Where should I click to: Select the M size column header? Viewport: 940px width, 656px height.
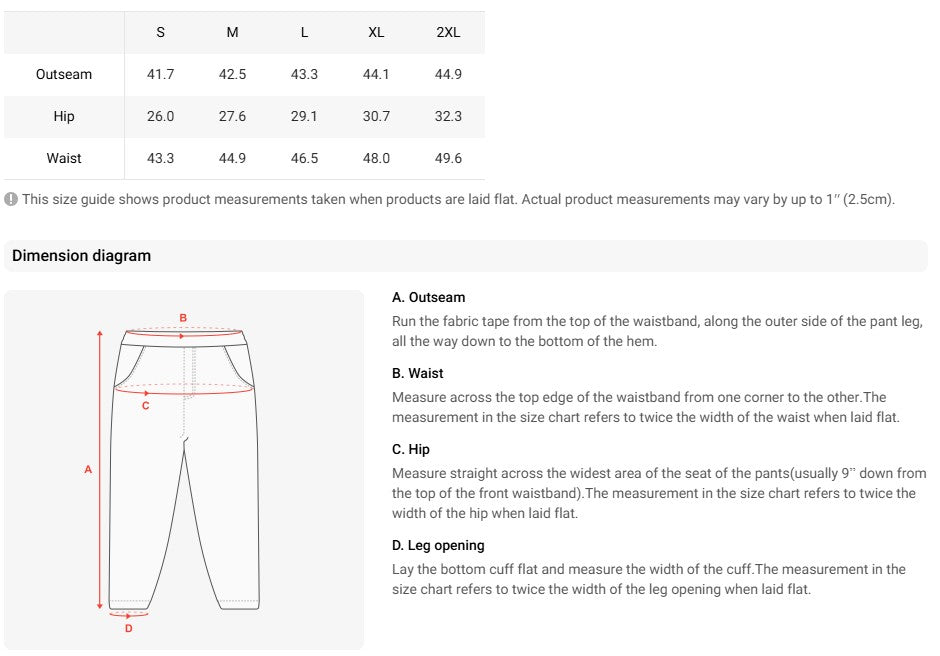(233, 32)
